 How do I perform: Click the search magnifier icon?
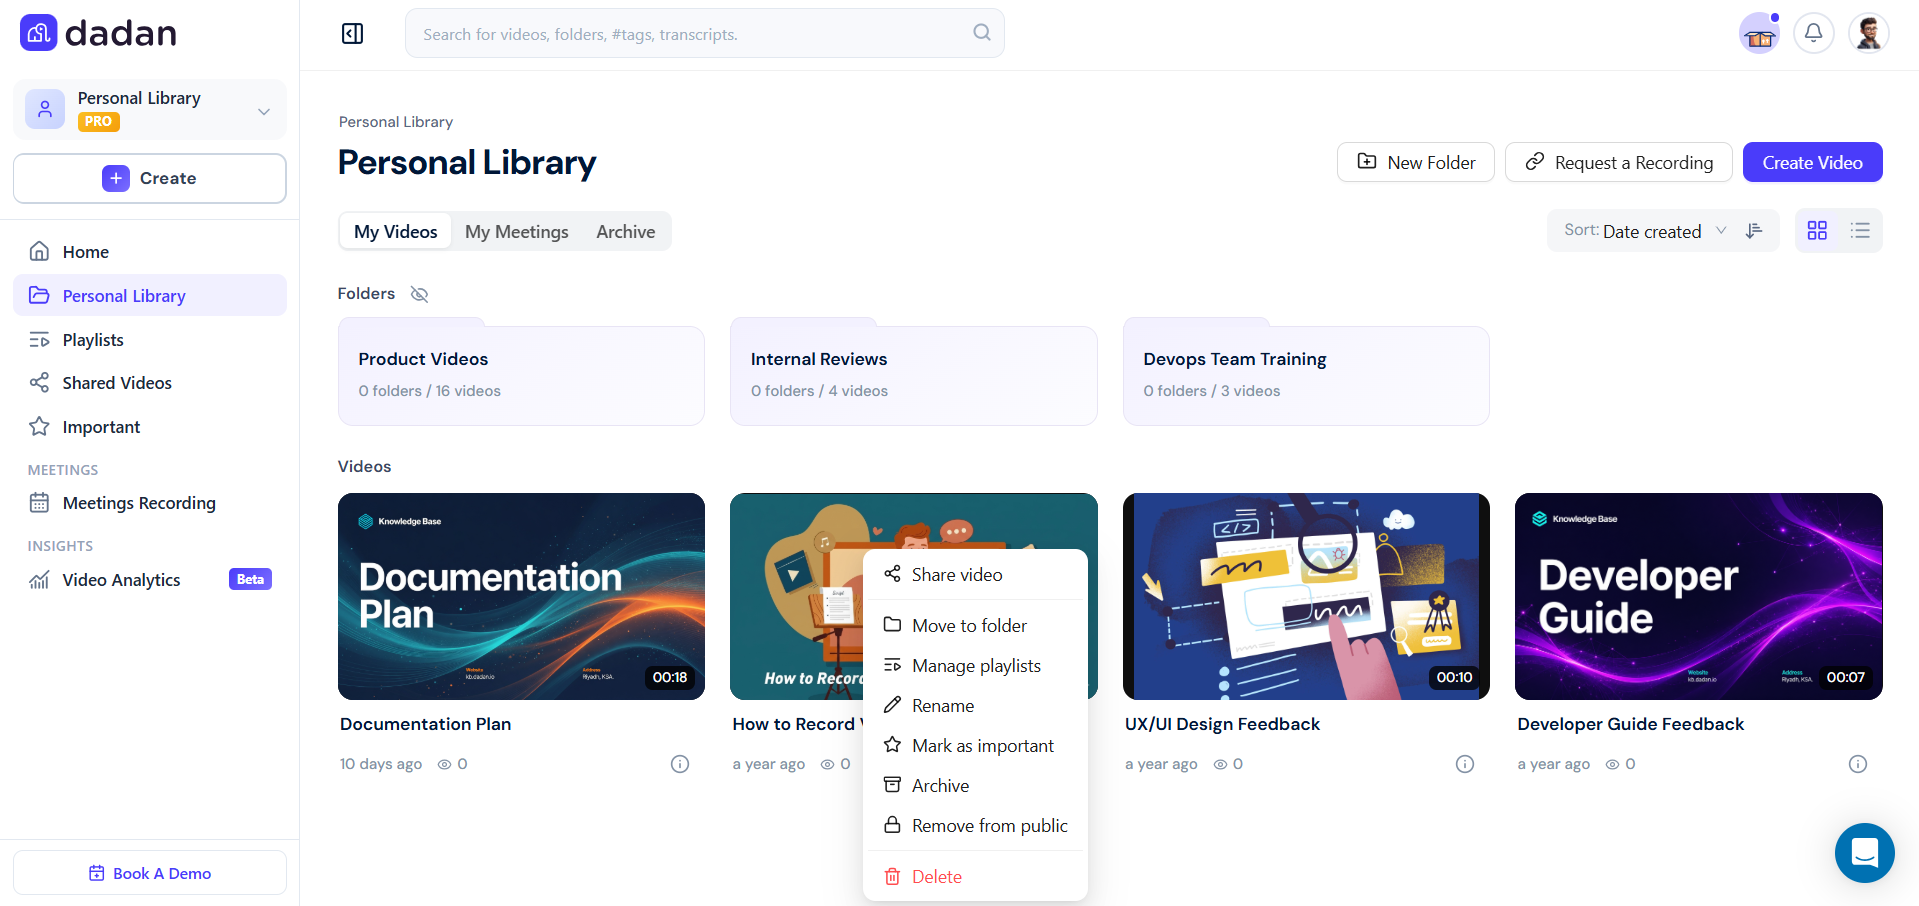[x=982, y=33]
